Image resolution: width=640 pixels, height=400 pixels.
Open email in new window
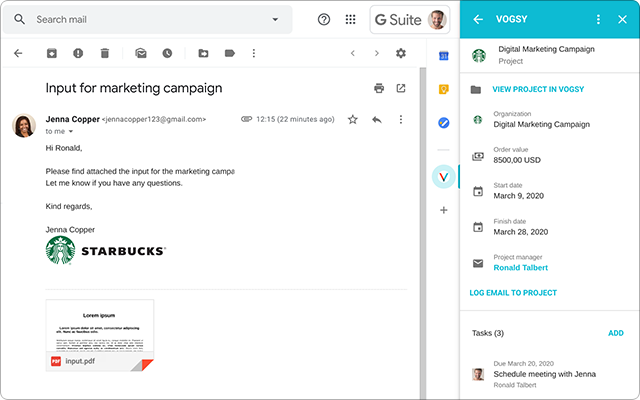(x=401, y=88)
